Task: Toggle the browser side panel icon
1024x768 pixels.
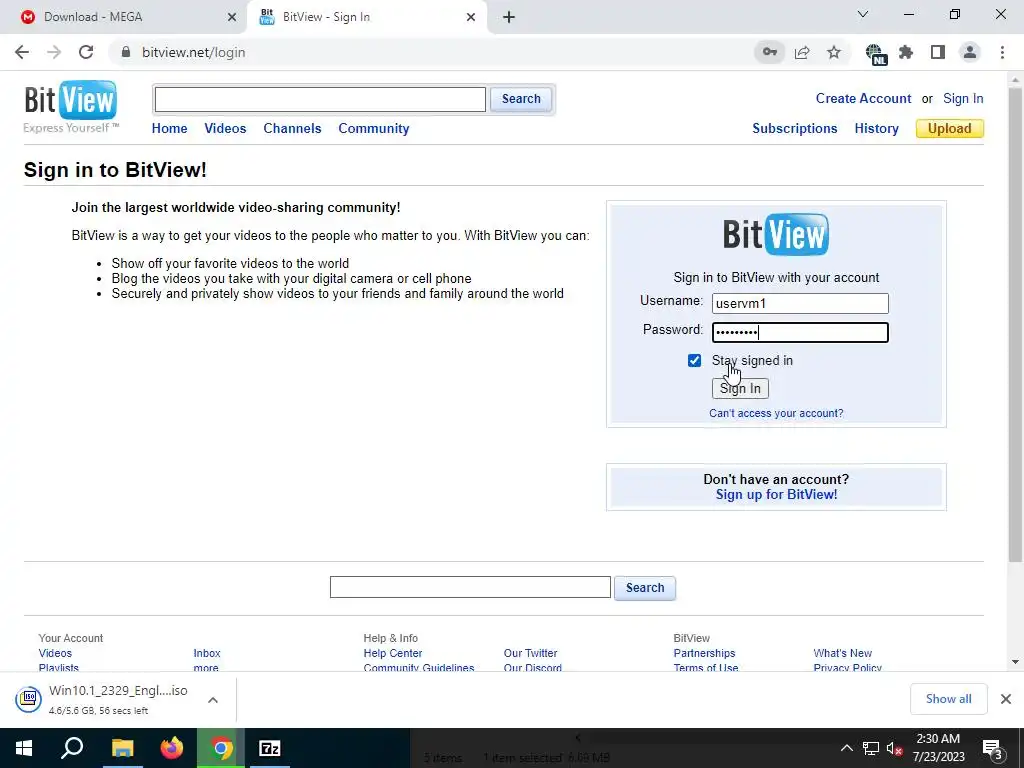Action: pos(938,52)
